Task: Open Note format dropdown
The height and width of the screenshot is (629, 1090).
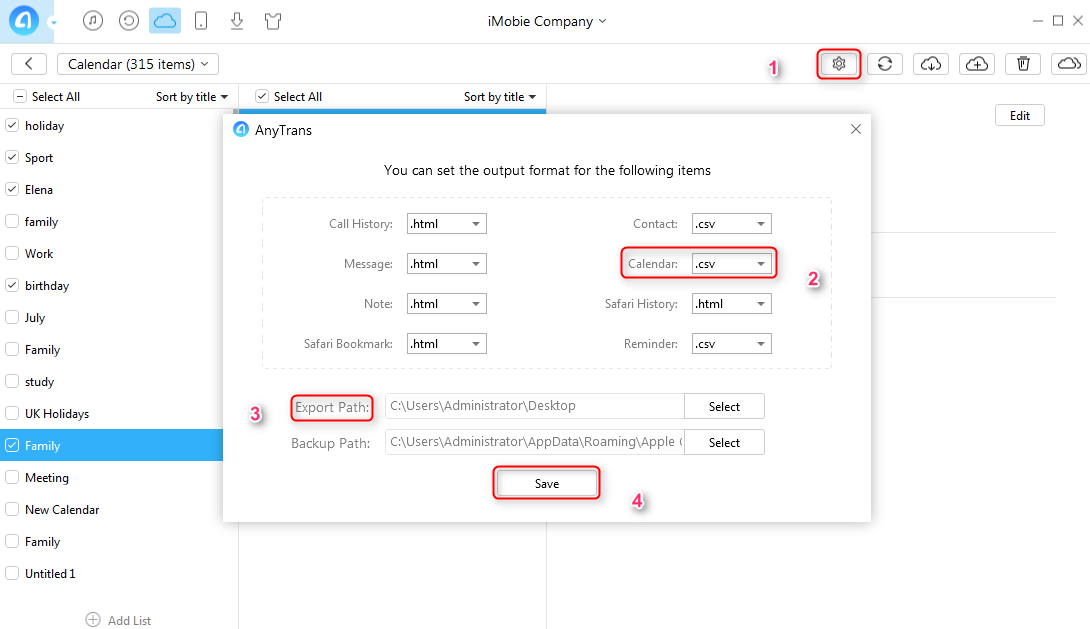Action: (x=446, y=304)
